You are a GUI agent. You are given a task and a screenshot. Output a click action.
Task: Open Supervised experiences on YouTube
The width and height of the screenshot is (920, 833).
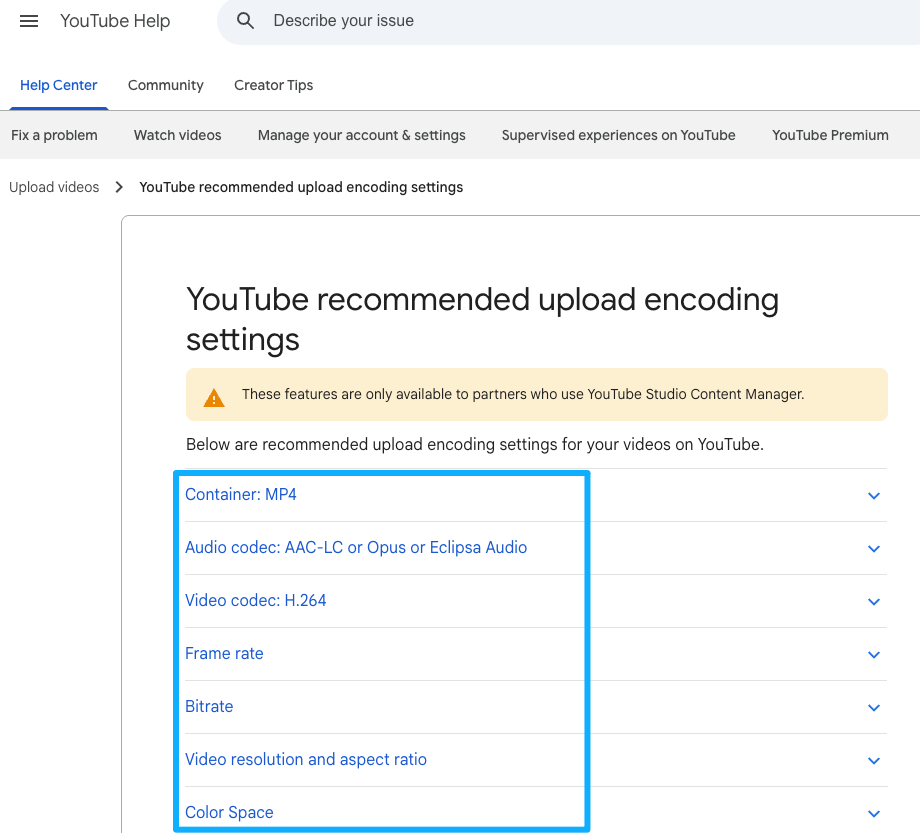click(618, 136)
